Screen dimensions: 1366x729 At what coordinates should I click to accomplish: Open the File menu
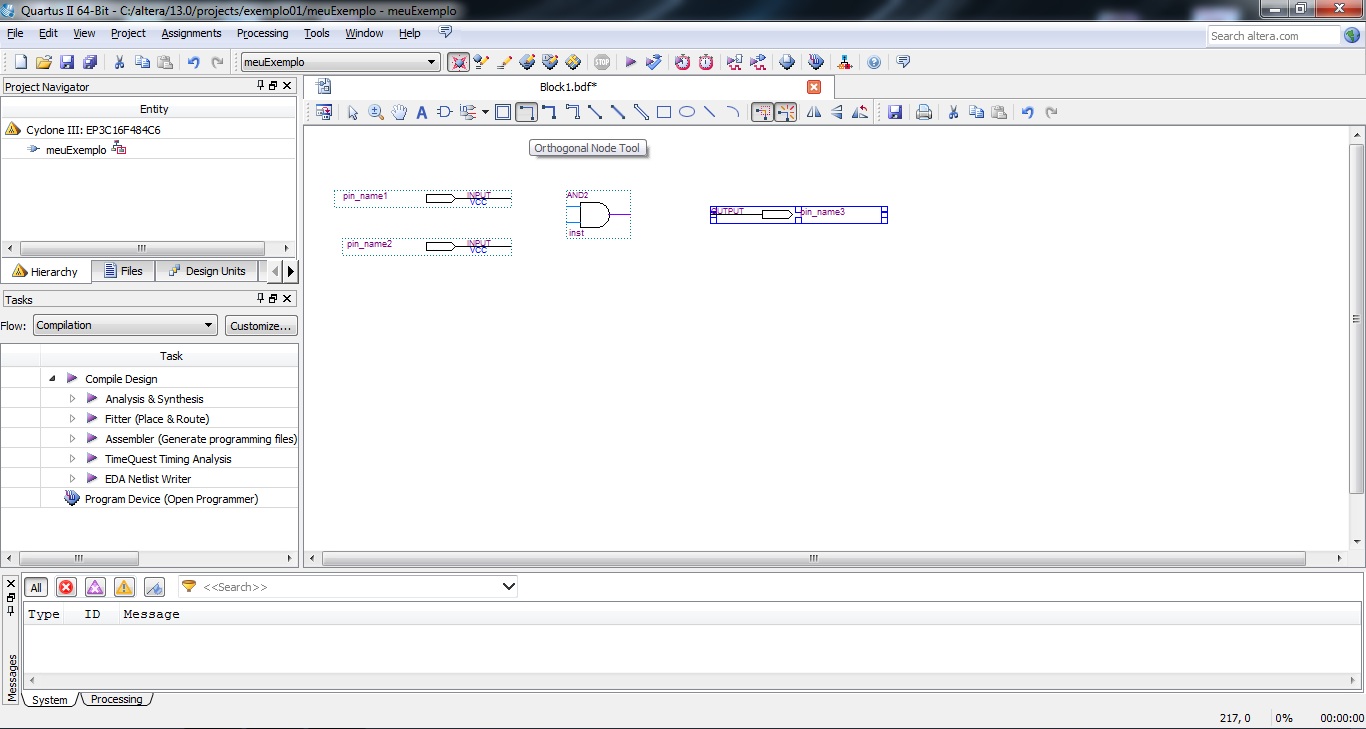tap(15, 33)
